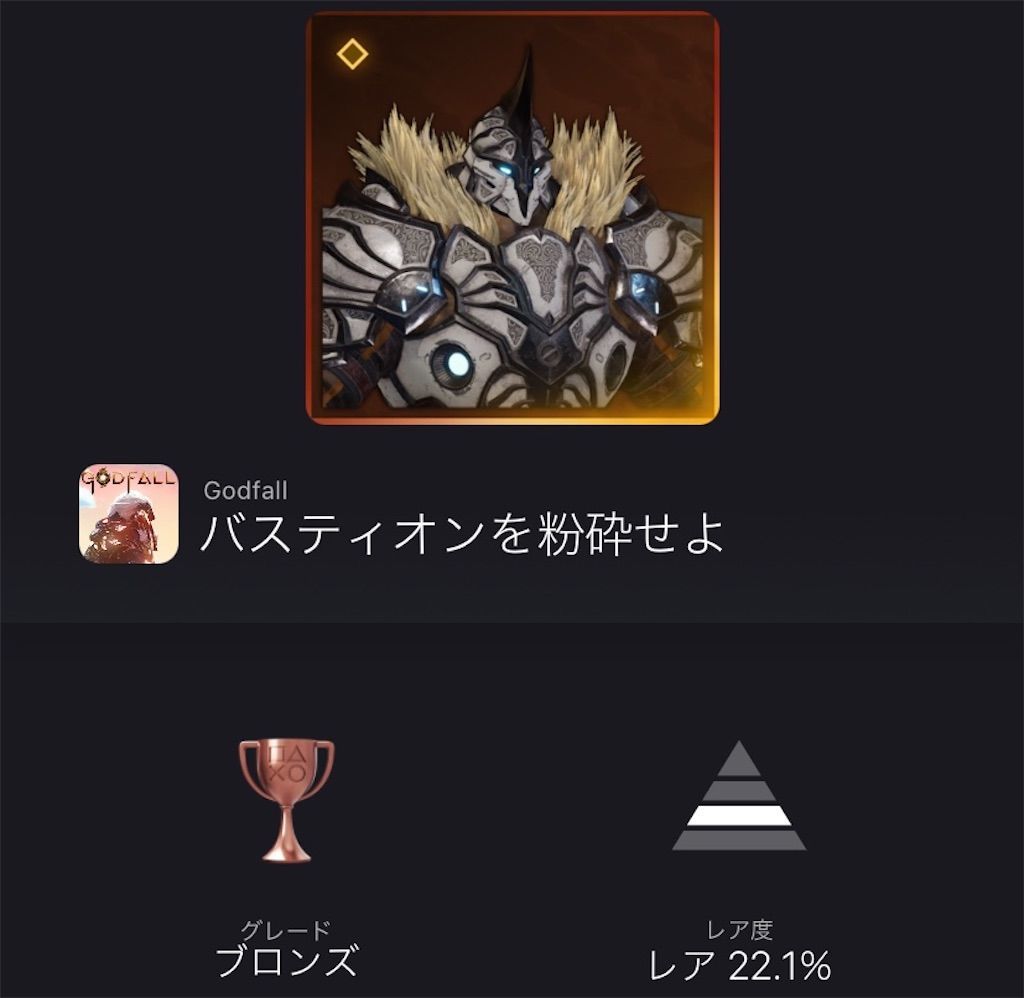Tap the グレード label
The height and width of the screenshot is (998, 1024).
tap(285, 929)
